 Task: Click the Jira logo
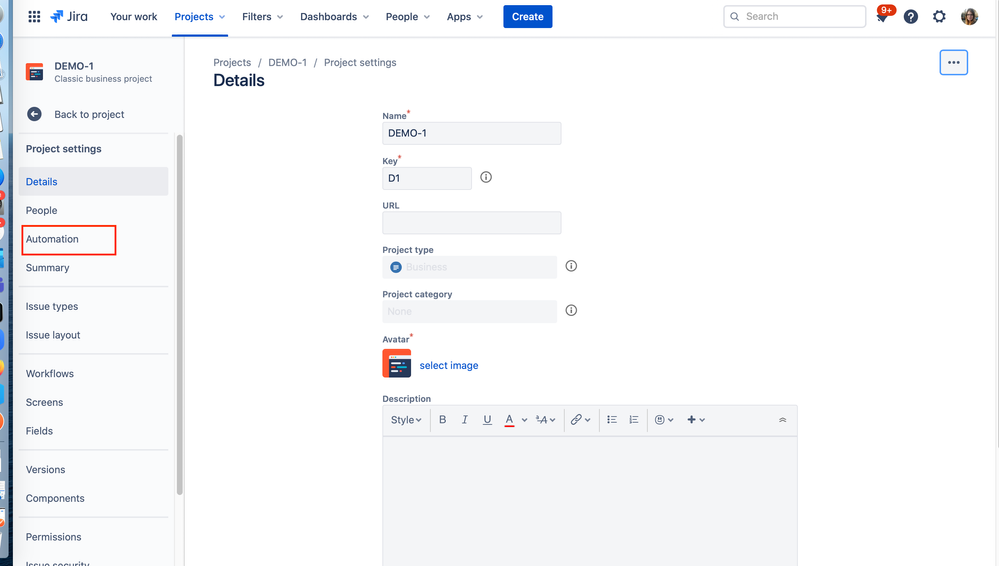69,17
